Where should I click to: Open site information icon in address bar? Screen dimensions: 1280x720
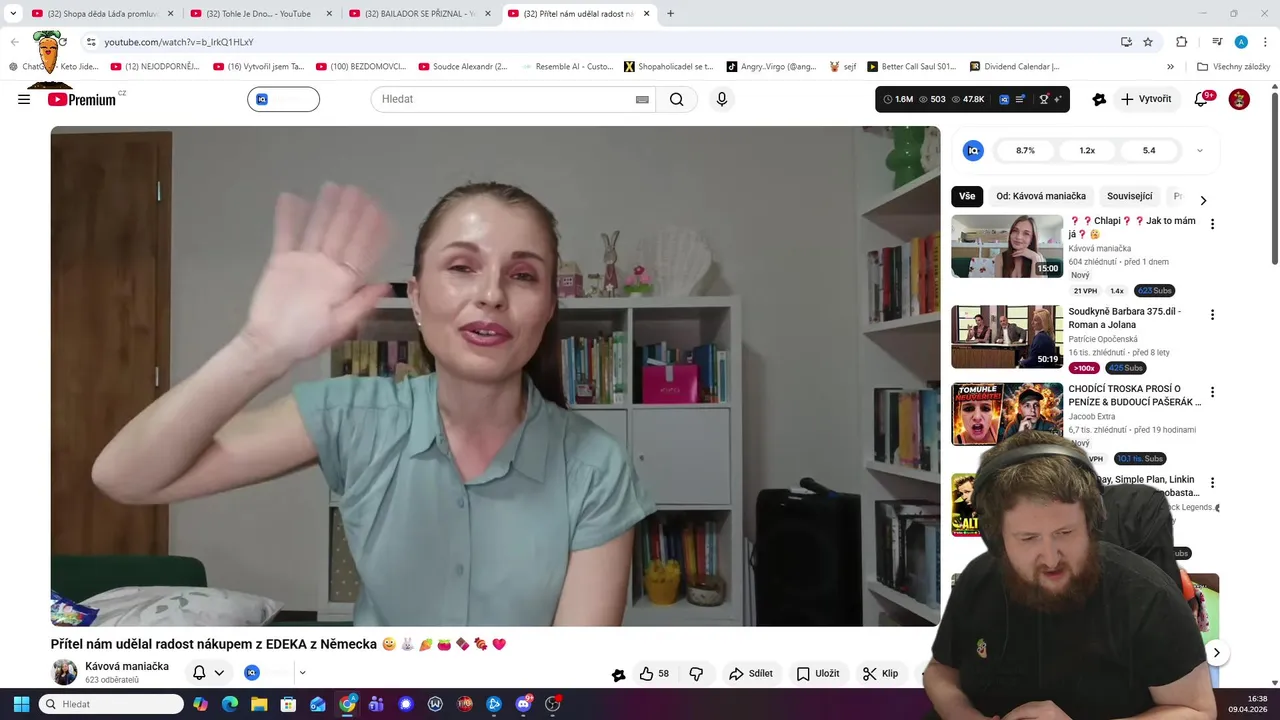click(91, 42)
